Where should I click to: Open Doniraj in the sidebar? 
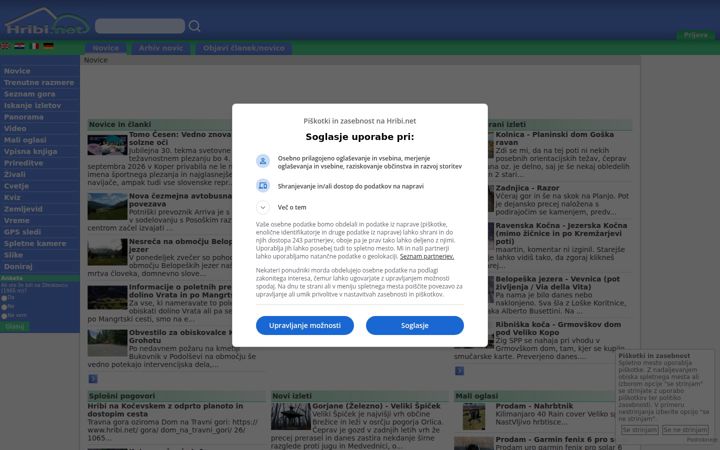pyautogui.click(x=18, y=266)
